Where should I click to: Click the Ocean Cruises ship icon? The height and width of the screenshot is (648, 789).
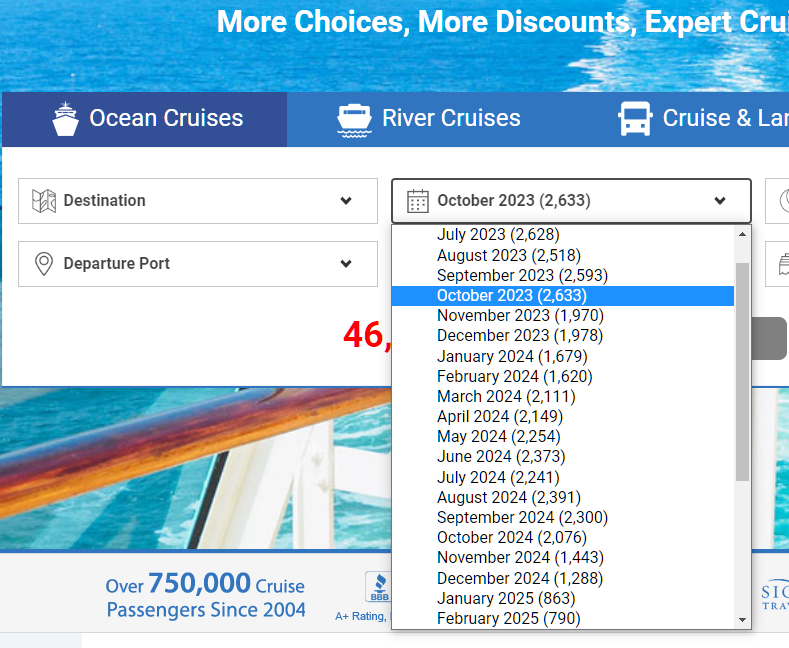(65, 119)
